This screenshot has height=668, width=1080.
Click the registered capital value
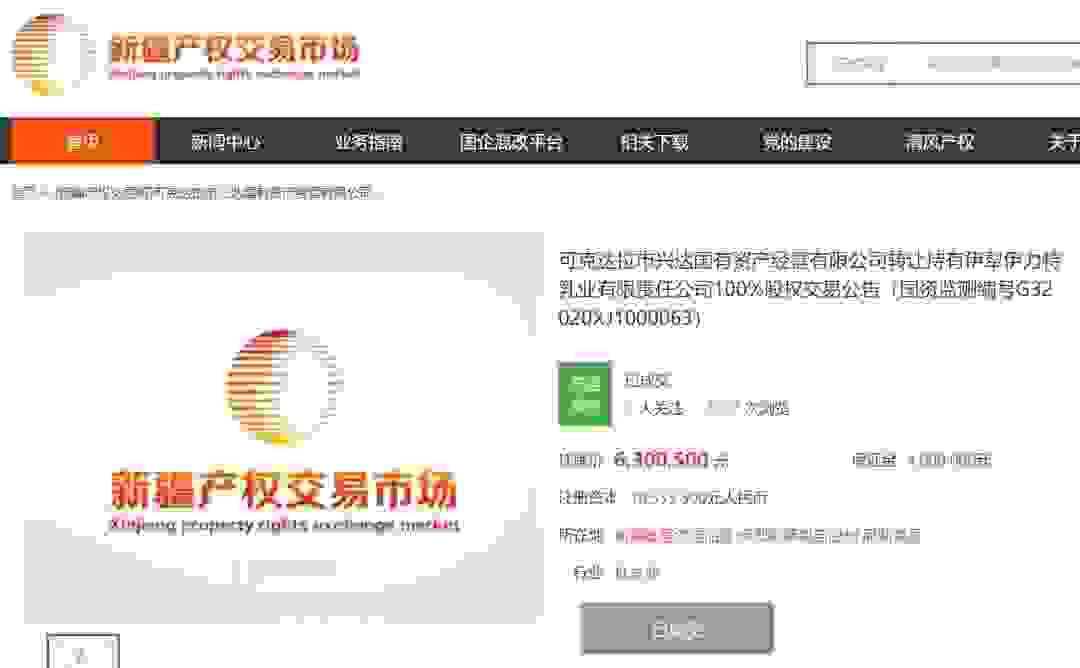(x=700, y=497)
